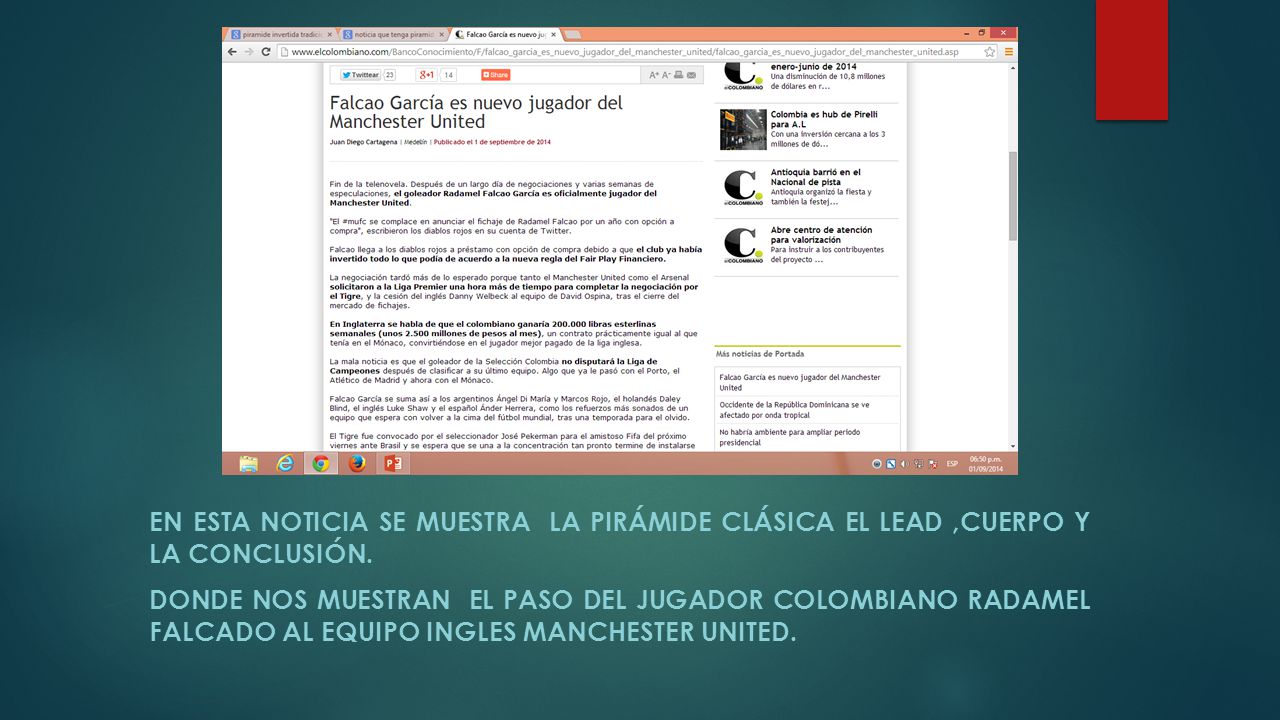Click the author name Juan Diego Cartagena
The height and width of the screenshot is (720, 1280).
(363, 142)
